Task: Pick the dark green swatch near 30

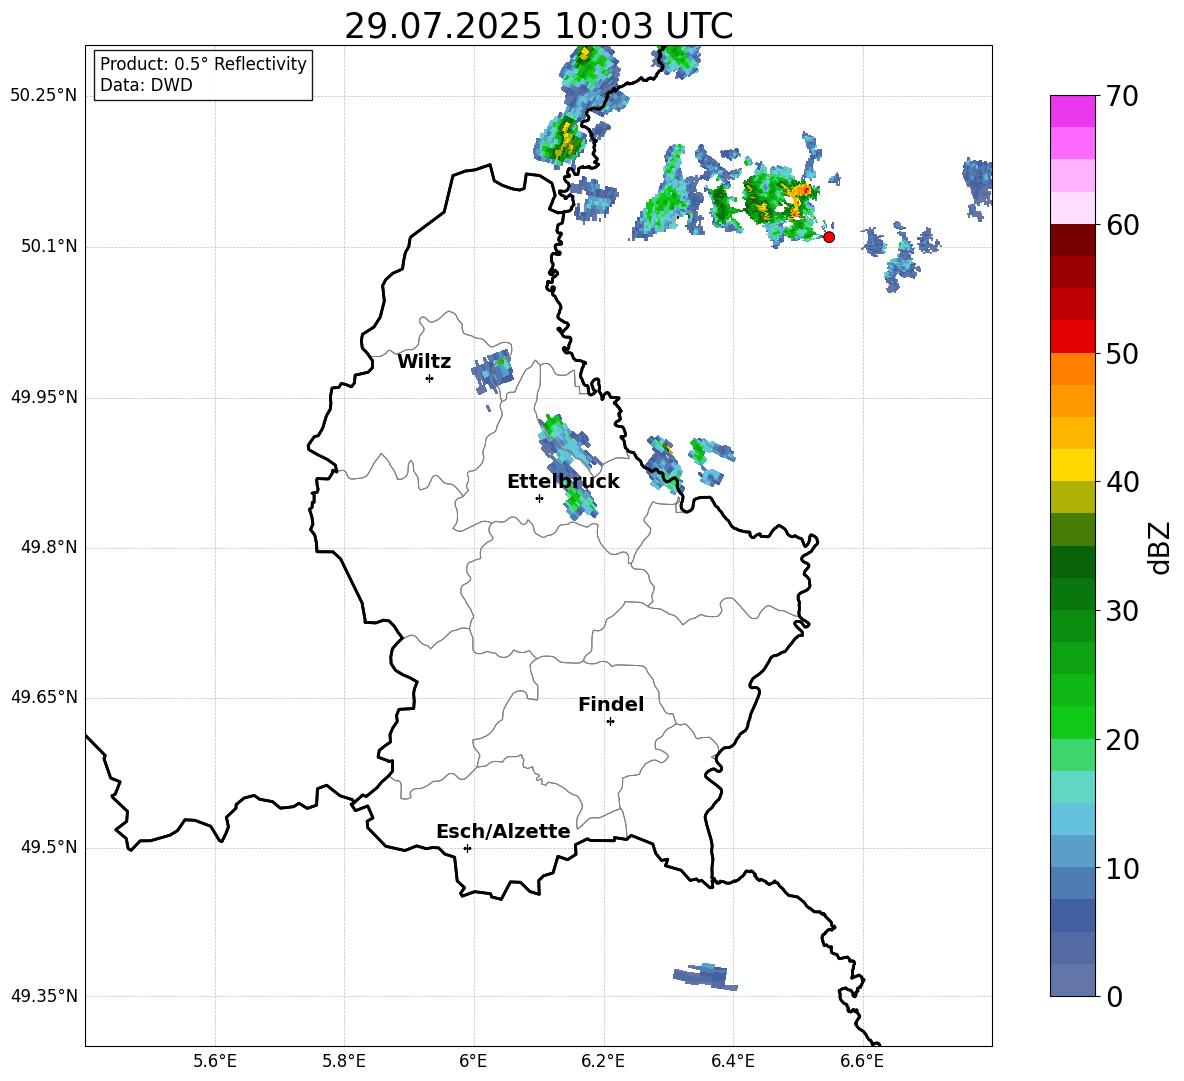Action: coord(1073,594)
